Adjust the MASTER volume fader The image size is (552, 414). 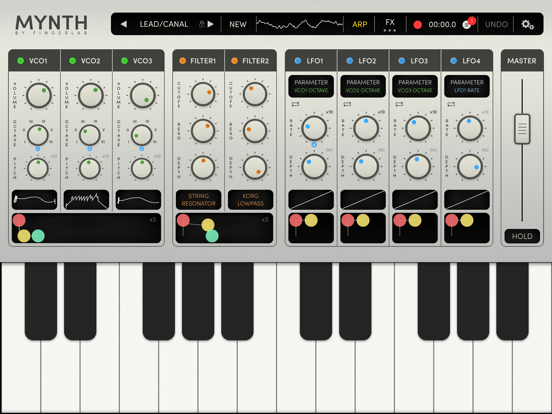click(x=522, y=129)
